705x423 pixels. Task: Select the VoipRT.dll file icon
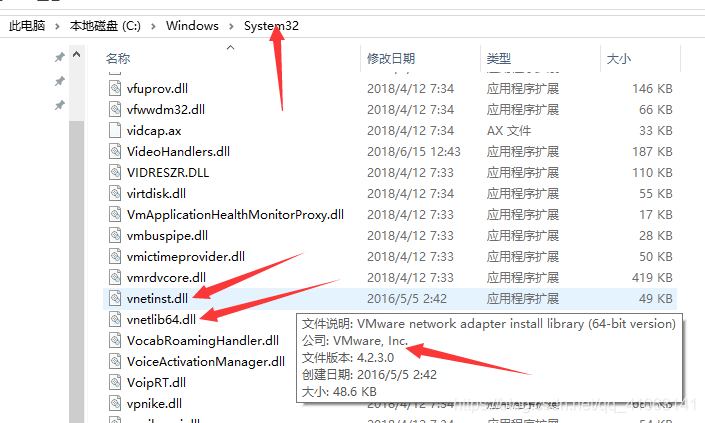pyautogui.click(x=115, y=383)
